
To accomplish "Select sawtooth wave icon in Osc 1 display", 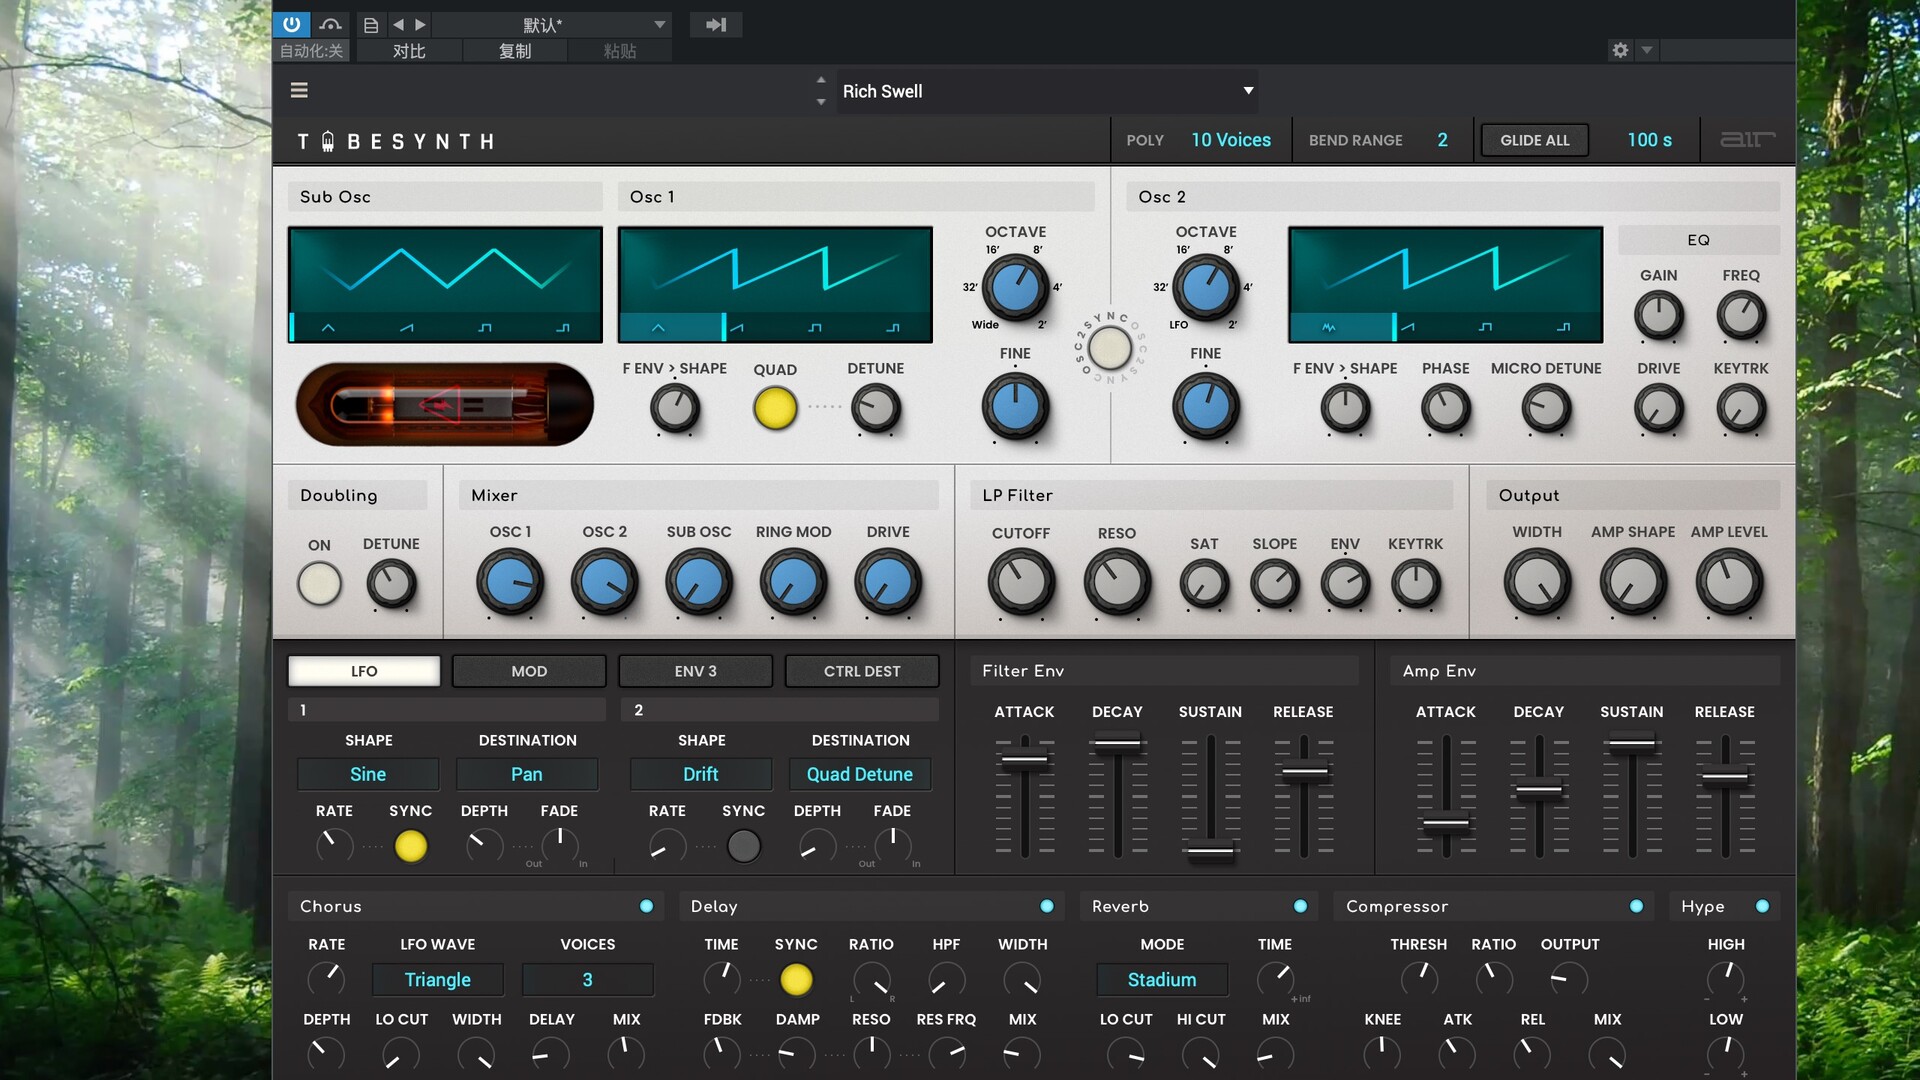I will (x=737, y=328).
